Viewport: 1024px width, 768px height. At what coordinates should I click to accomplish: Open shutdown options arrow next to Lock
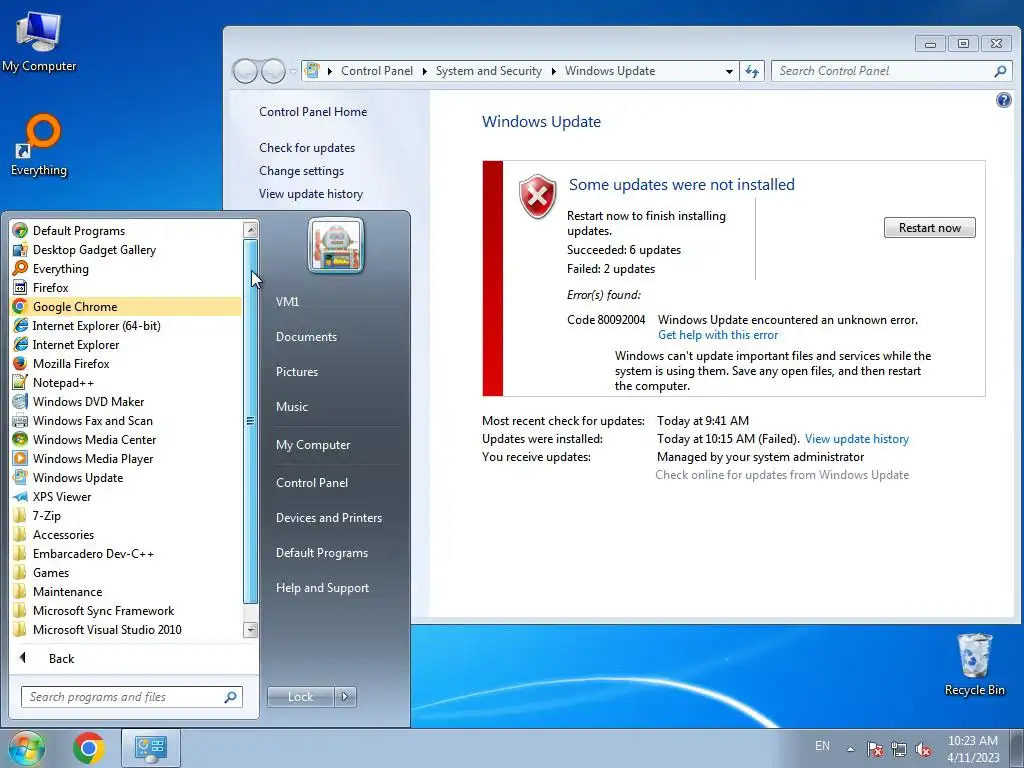(345, 697)
